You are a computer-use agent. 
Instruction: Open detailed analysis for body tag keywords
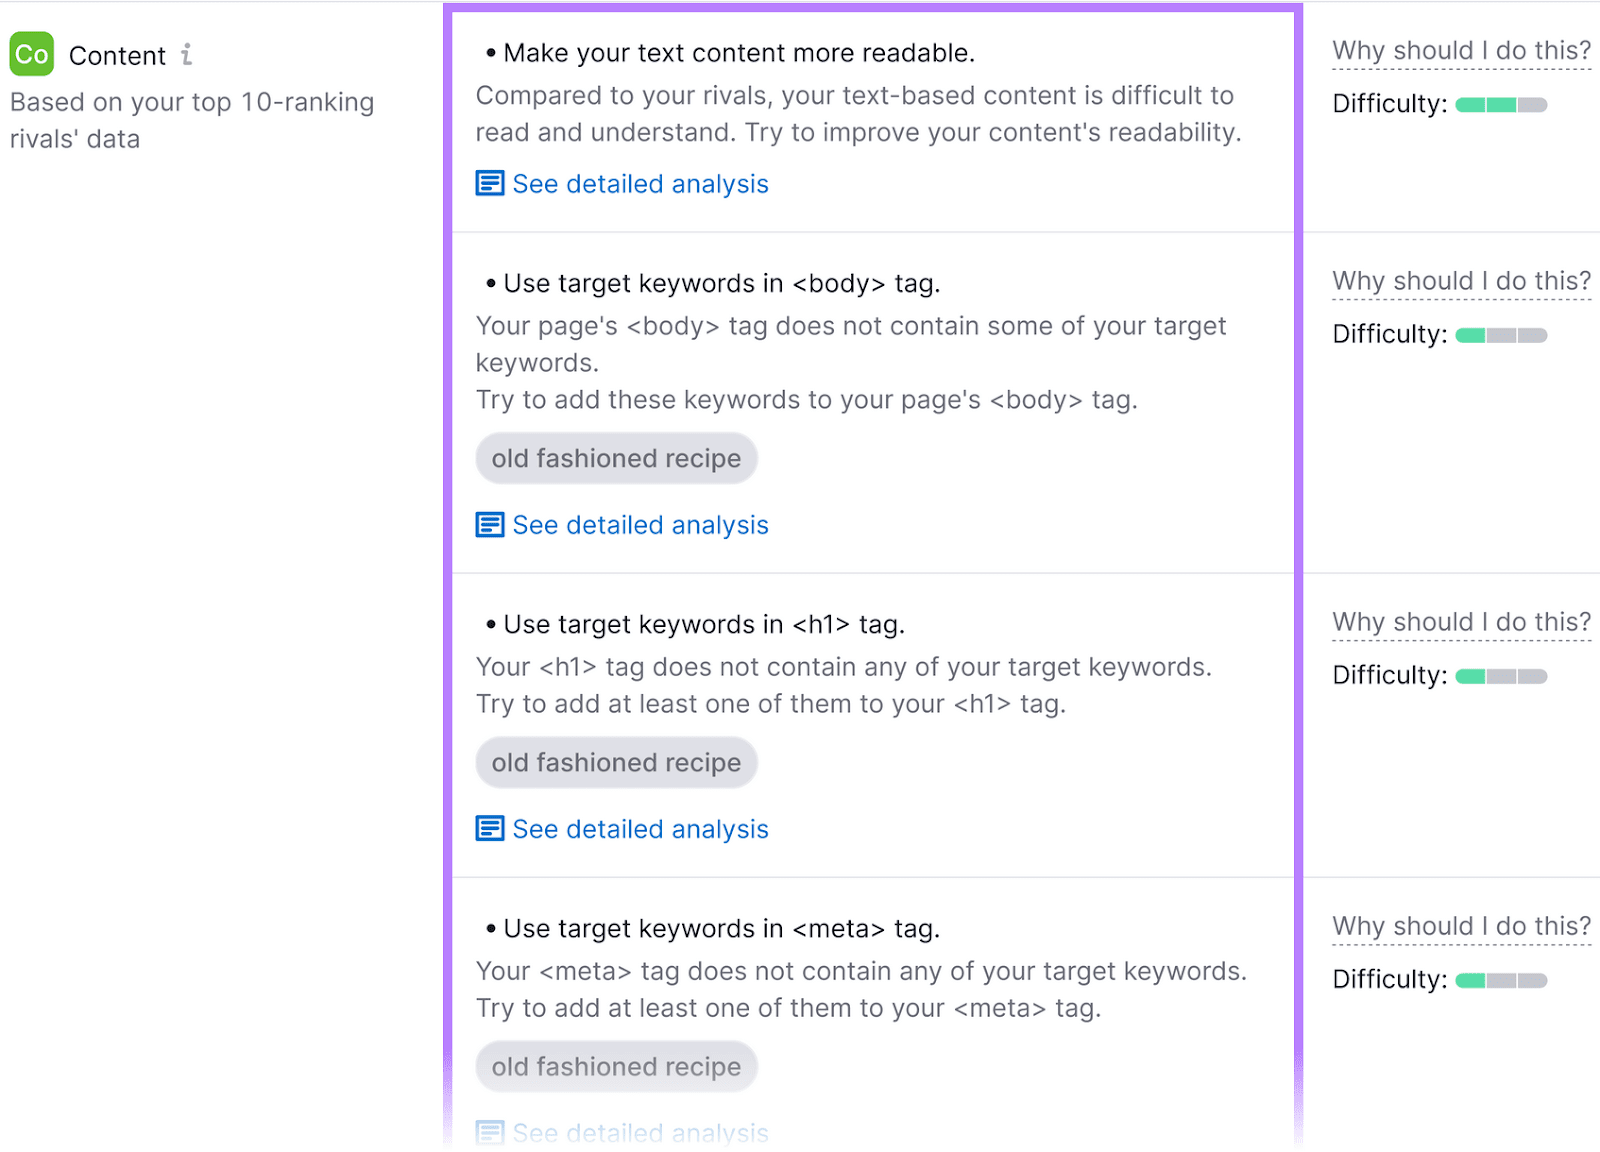point(639,524)
